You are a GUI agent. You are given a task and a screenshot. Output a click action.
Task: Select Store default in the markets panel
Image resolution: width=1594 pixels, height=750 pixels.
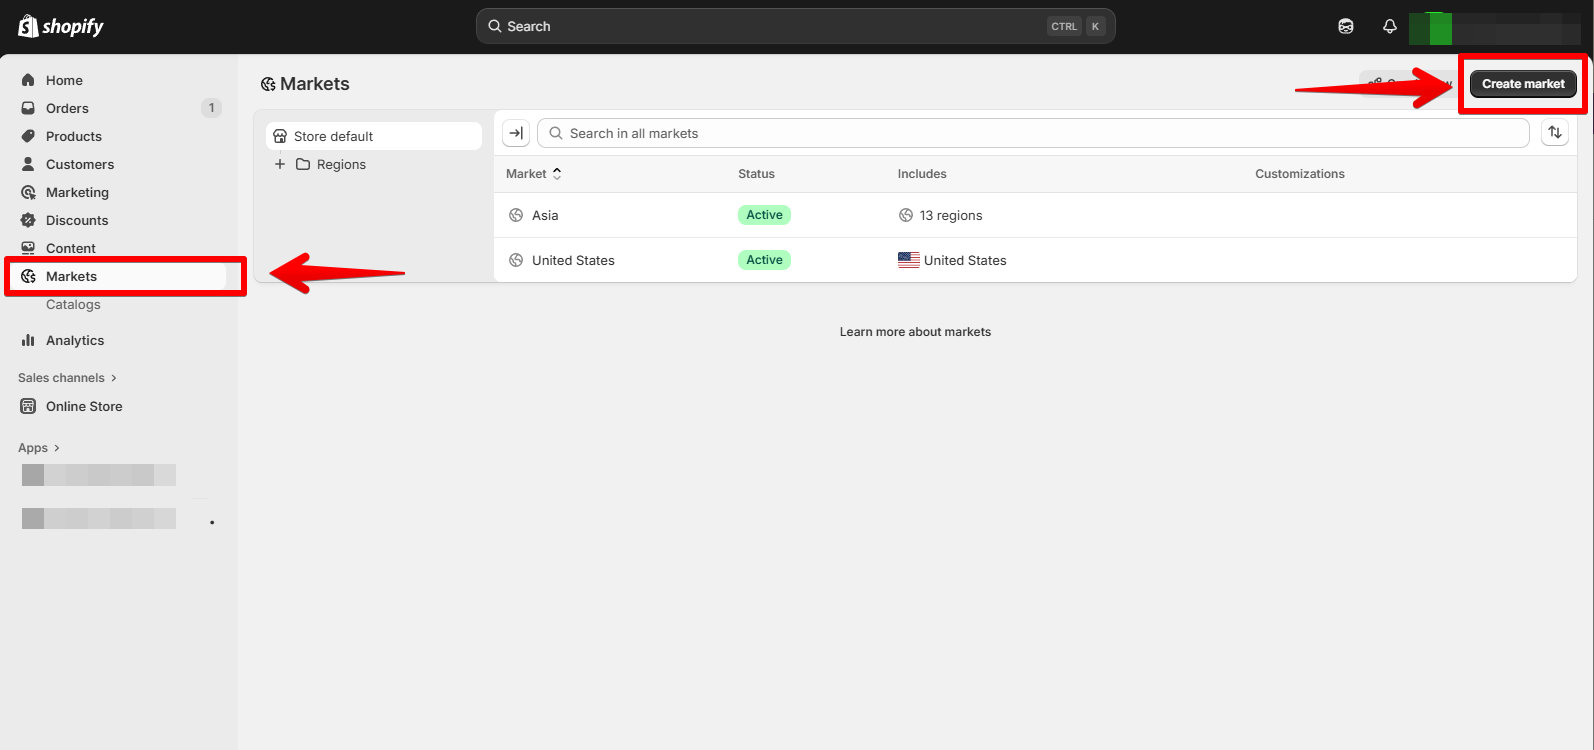(374, 136)
